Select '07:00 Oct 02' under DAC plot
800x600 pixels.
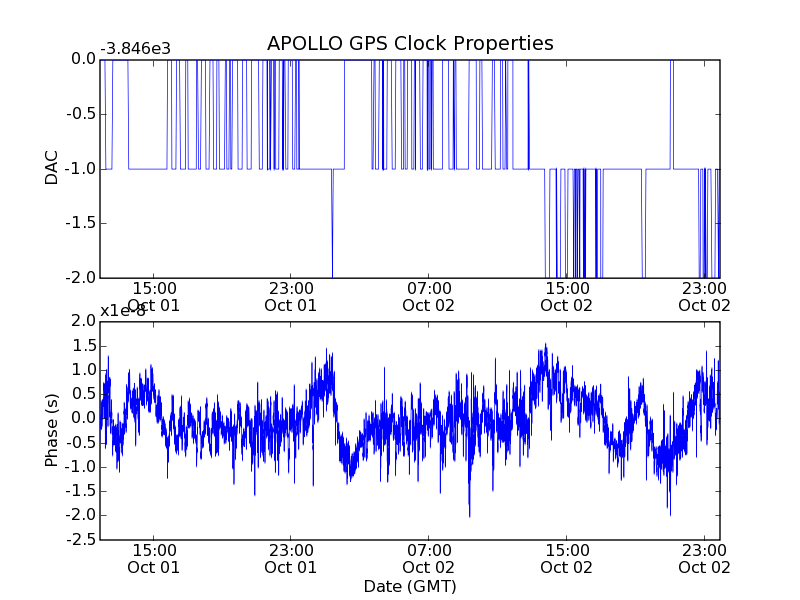(x=429, y=297)
